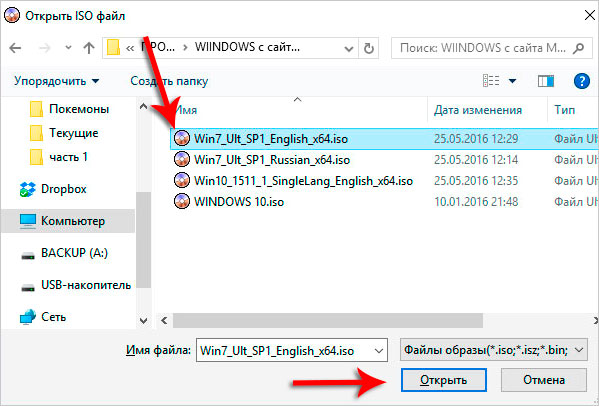Image resolution: width=599 pixels, height=406 pixels.
Task: Open Dropbox in the navigation pane
Action: click(x=53, y=189)
